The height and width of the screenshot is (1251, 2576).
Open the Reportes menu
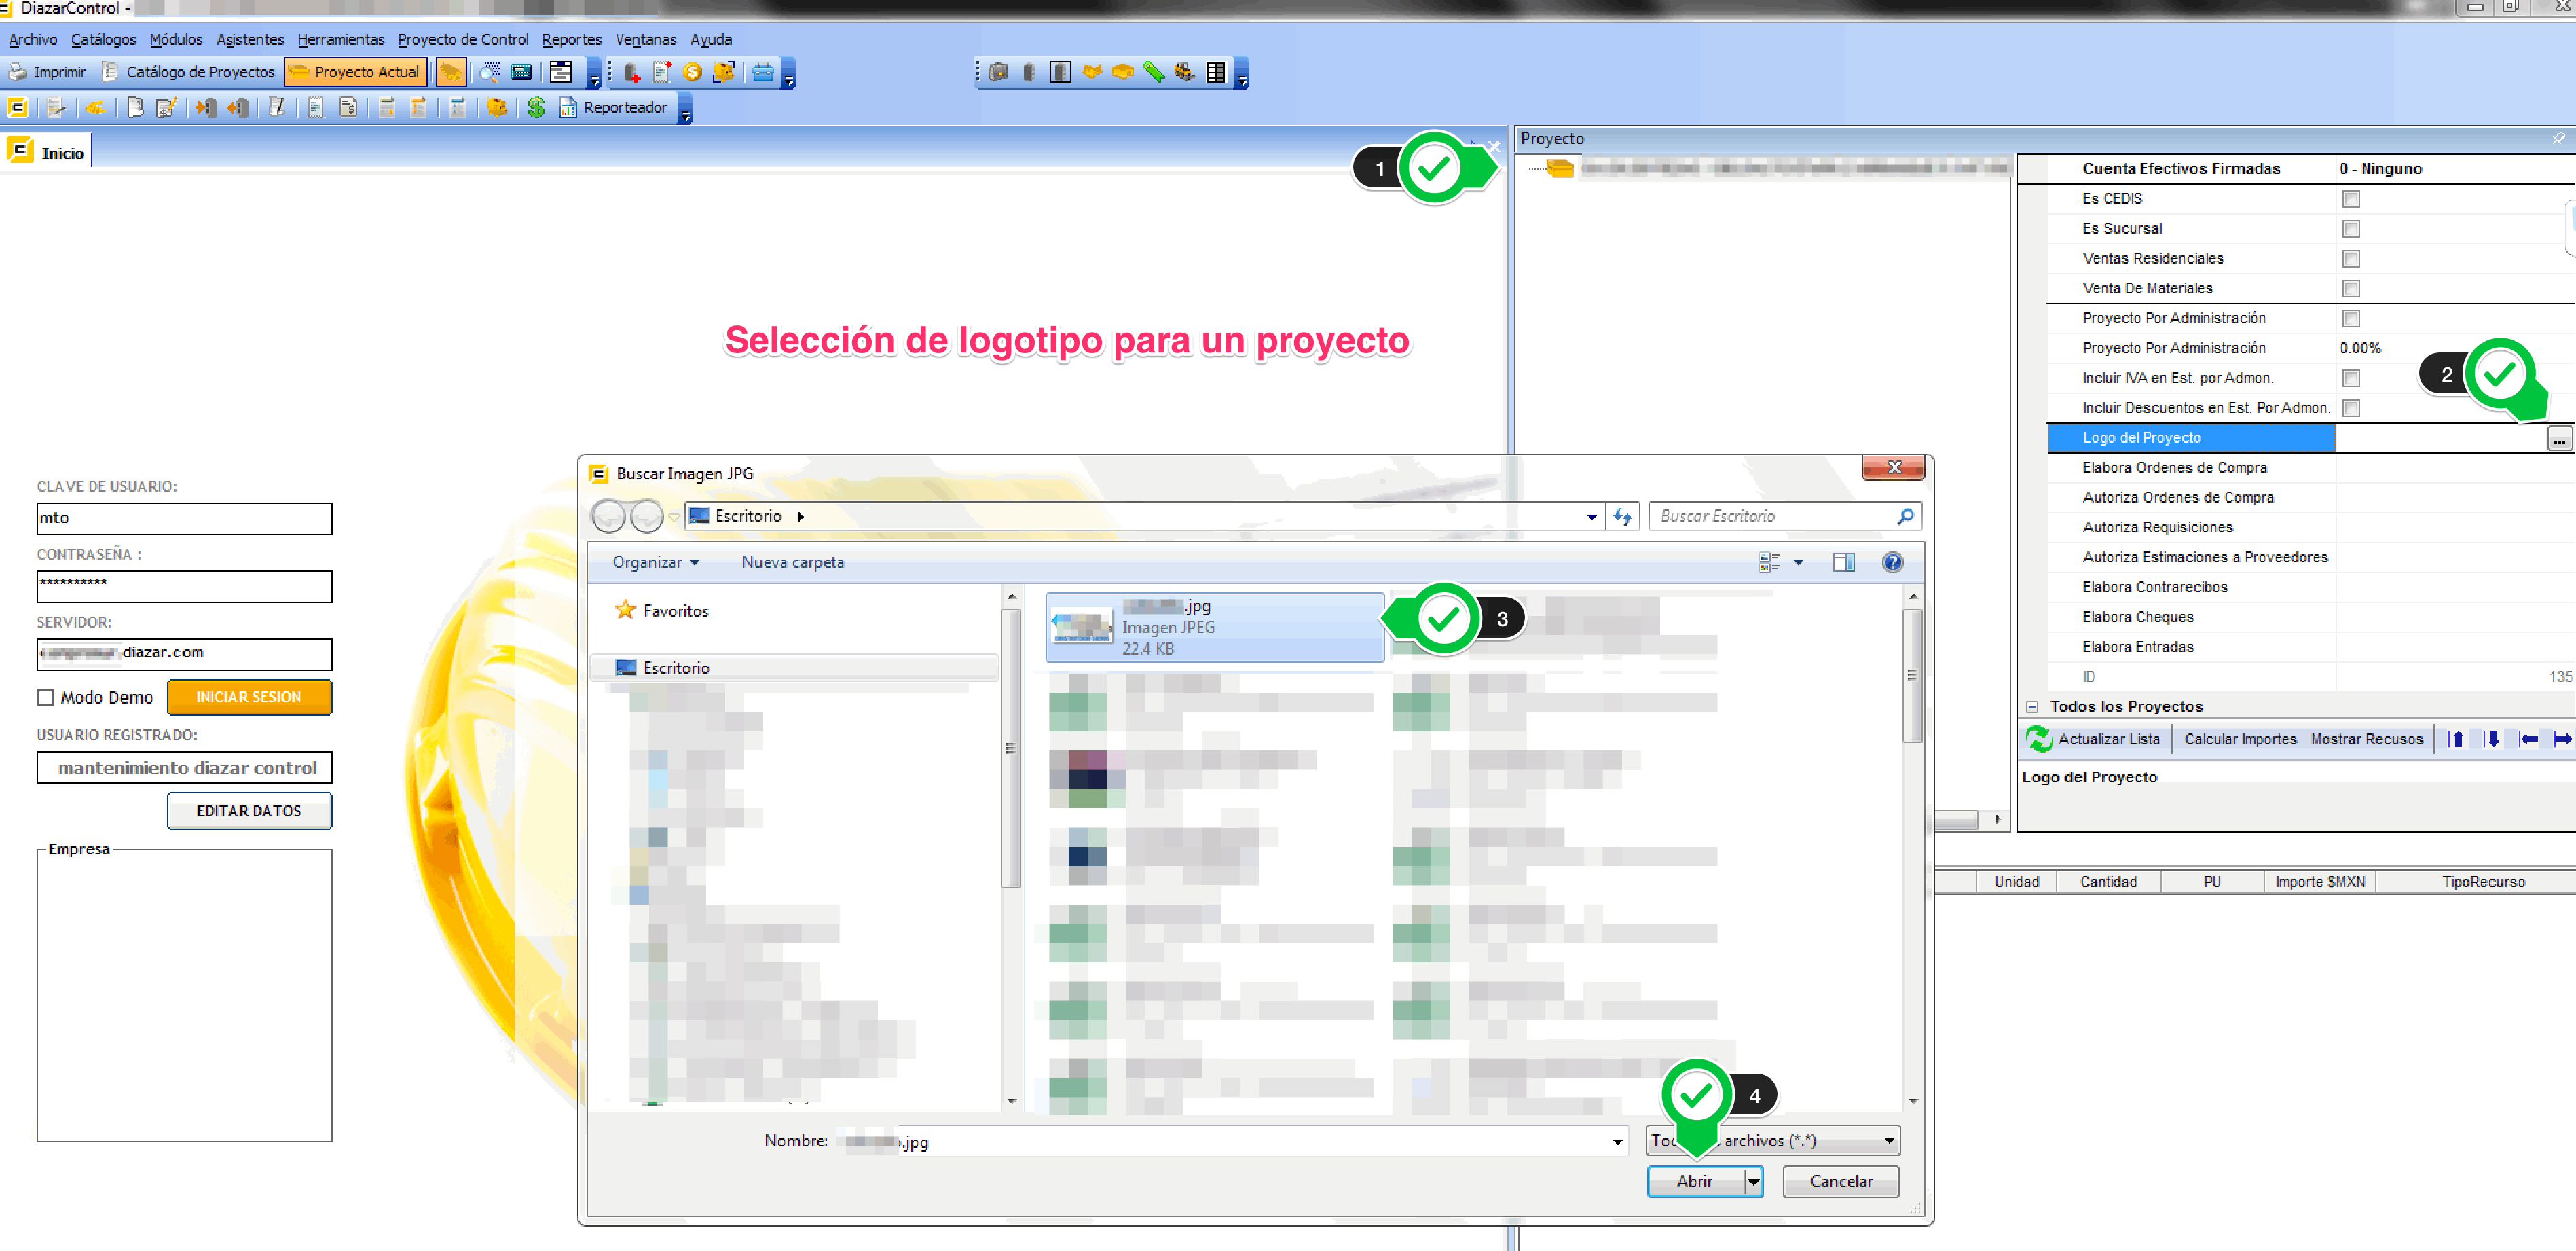pos(571,39)
